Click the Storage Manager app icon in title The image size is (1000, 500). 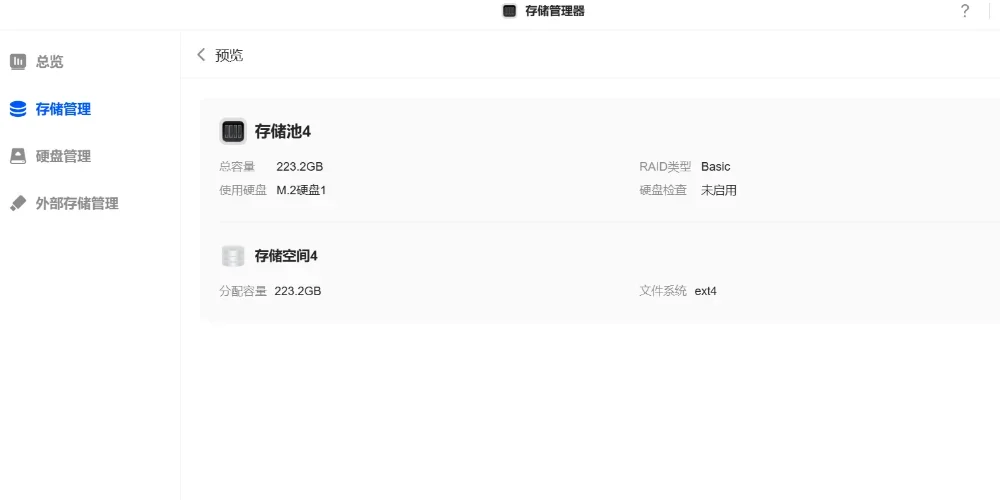509,11
